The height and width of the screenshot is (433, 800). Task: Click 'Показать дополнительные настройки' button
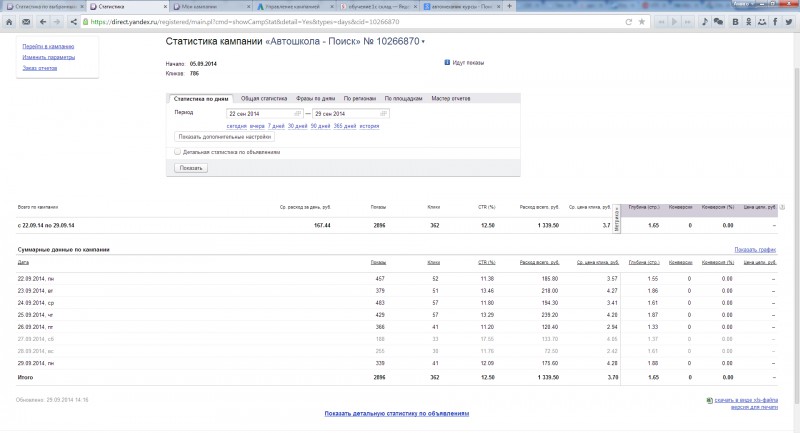click(224, 137)
